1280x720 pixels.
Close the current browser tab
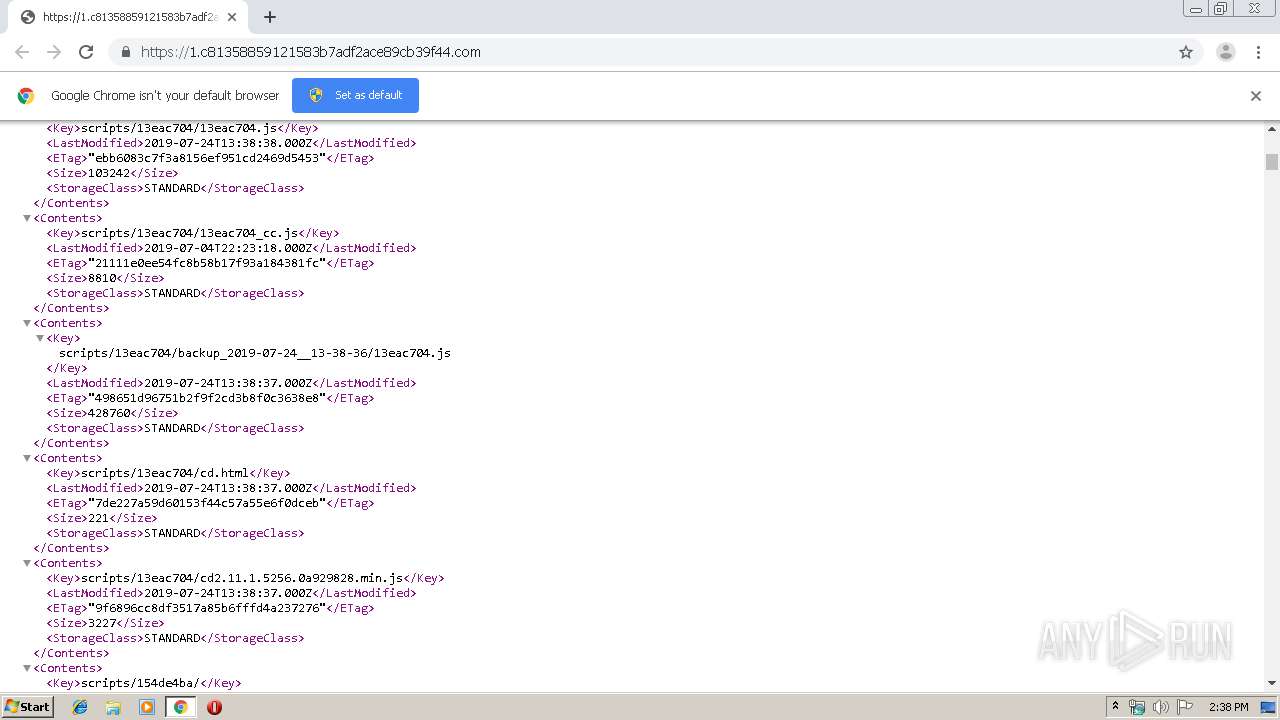point(232,17)
